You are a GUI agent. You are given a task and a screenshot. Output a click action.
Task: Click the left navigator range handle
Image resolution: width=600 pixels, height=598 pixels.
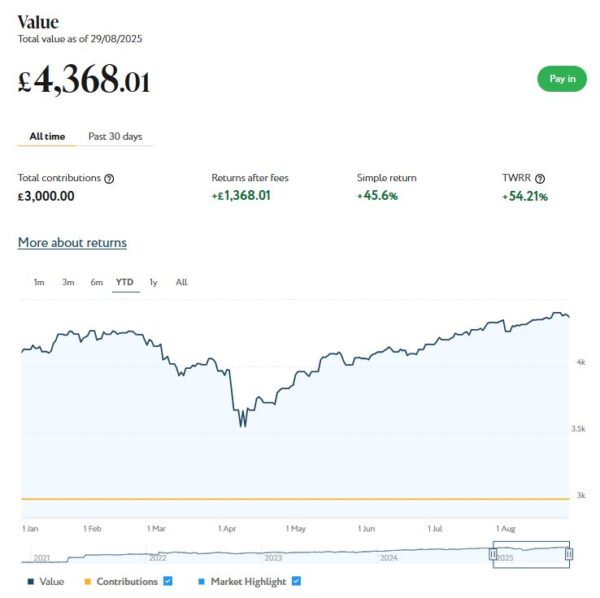point(493,553)
